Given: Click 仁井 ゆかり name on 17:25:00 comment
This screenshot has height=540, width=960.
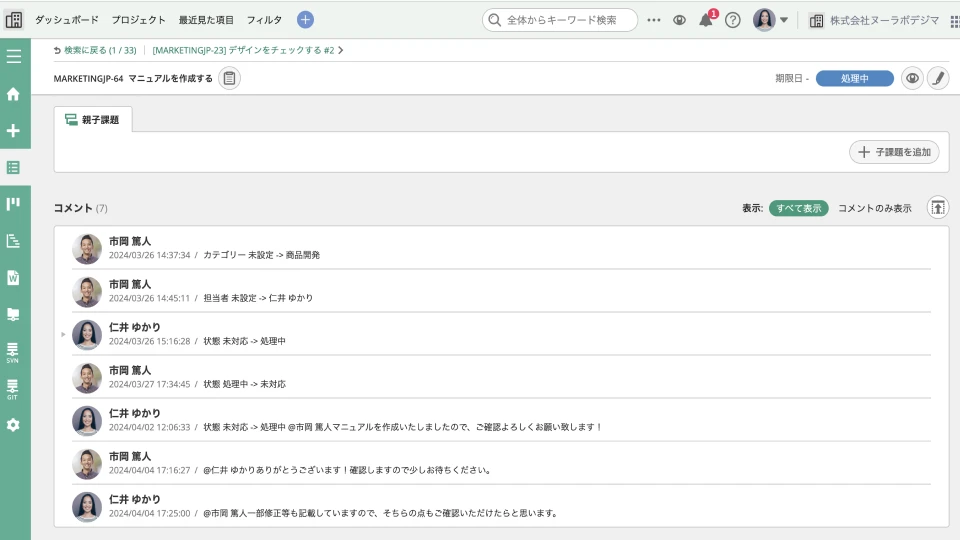Looking at the screenshot, I should [135, 499].
